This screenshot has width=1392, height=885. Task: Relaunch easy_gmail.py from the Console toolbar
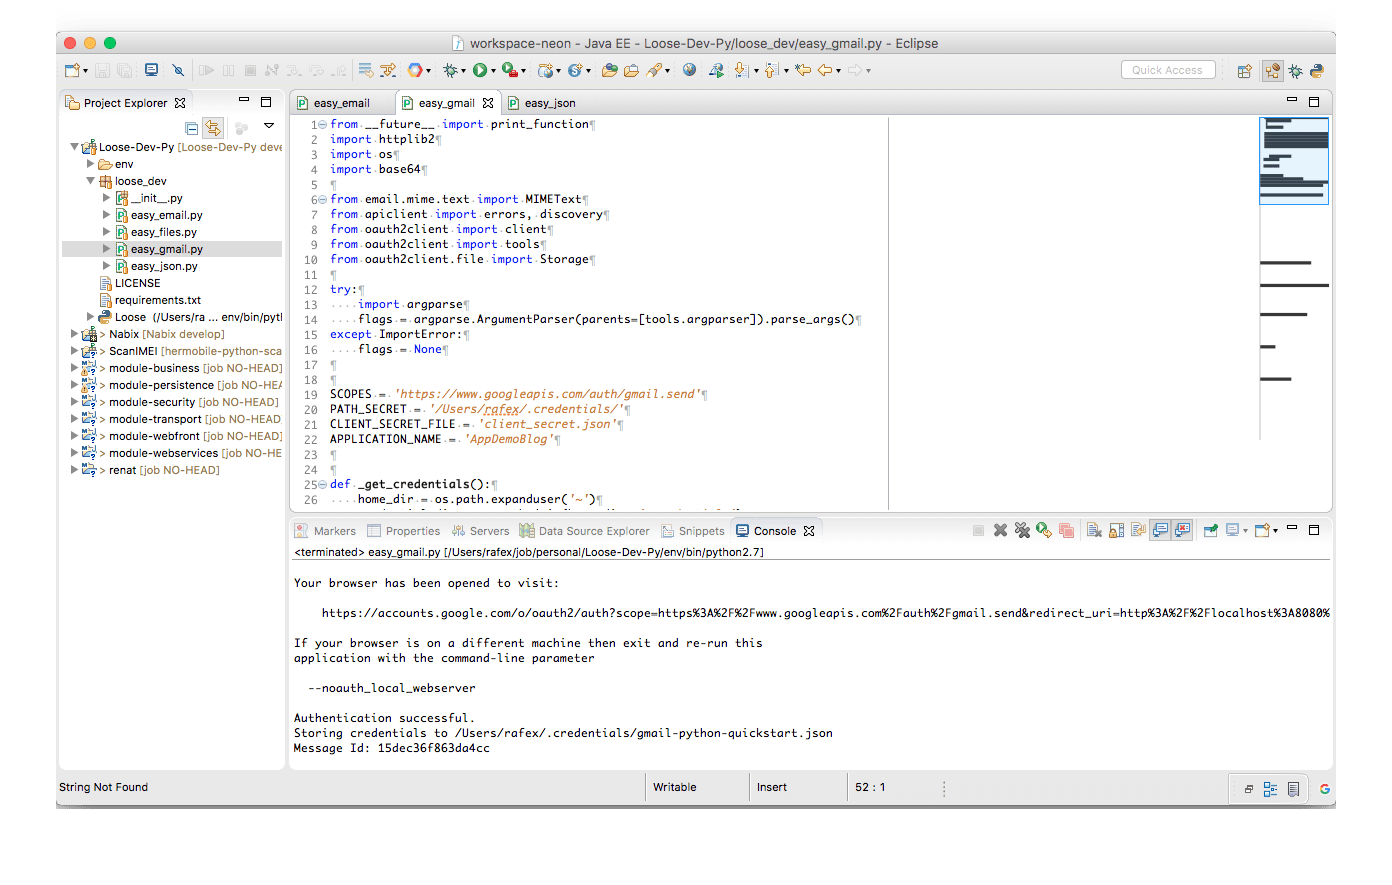(x=1043, y=530)
